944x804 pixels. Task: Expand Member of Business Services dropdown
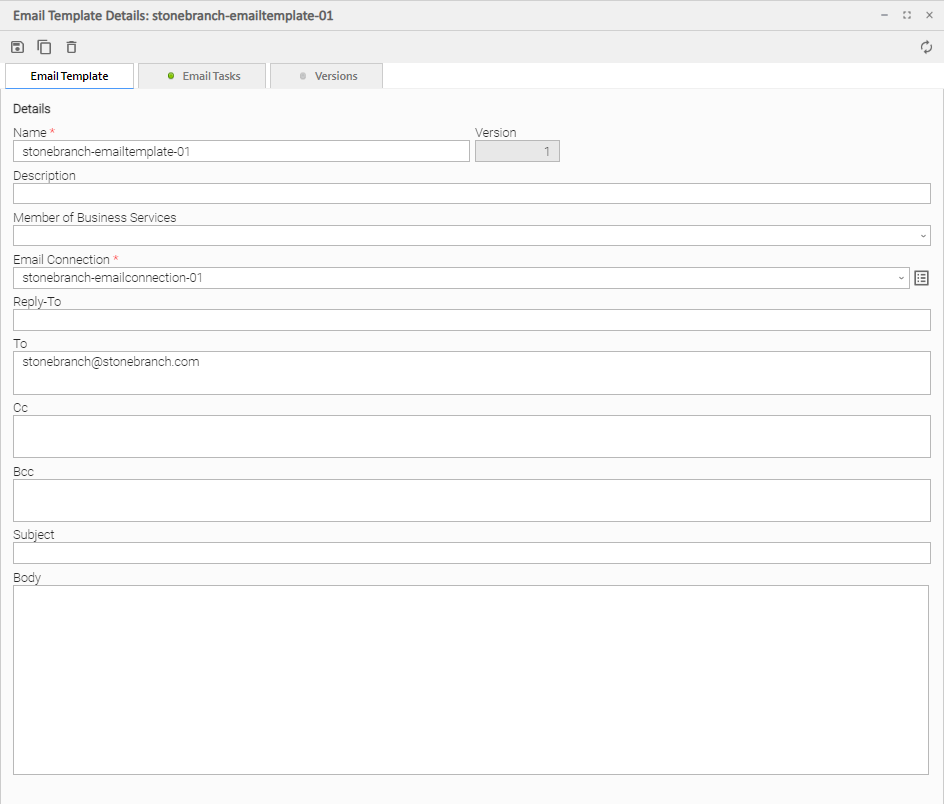coord(922,236)
